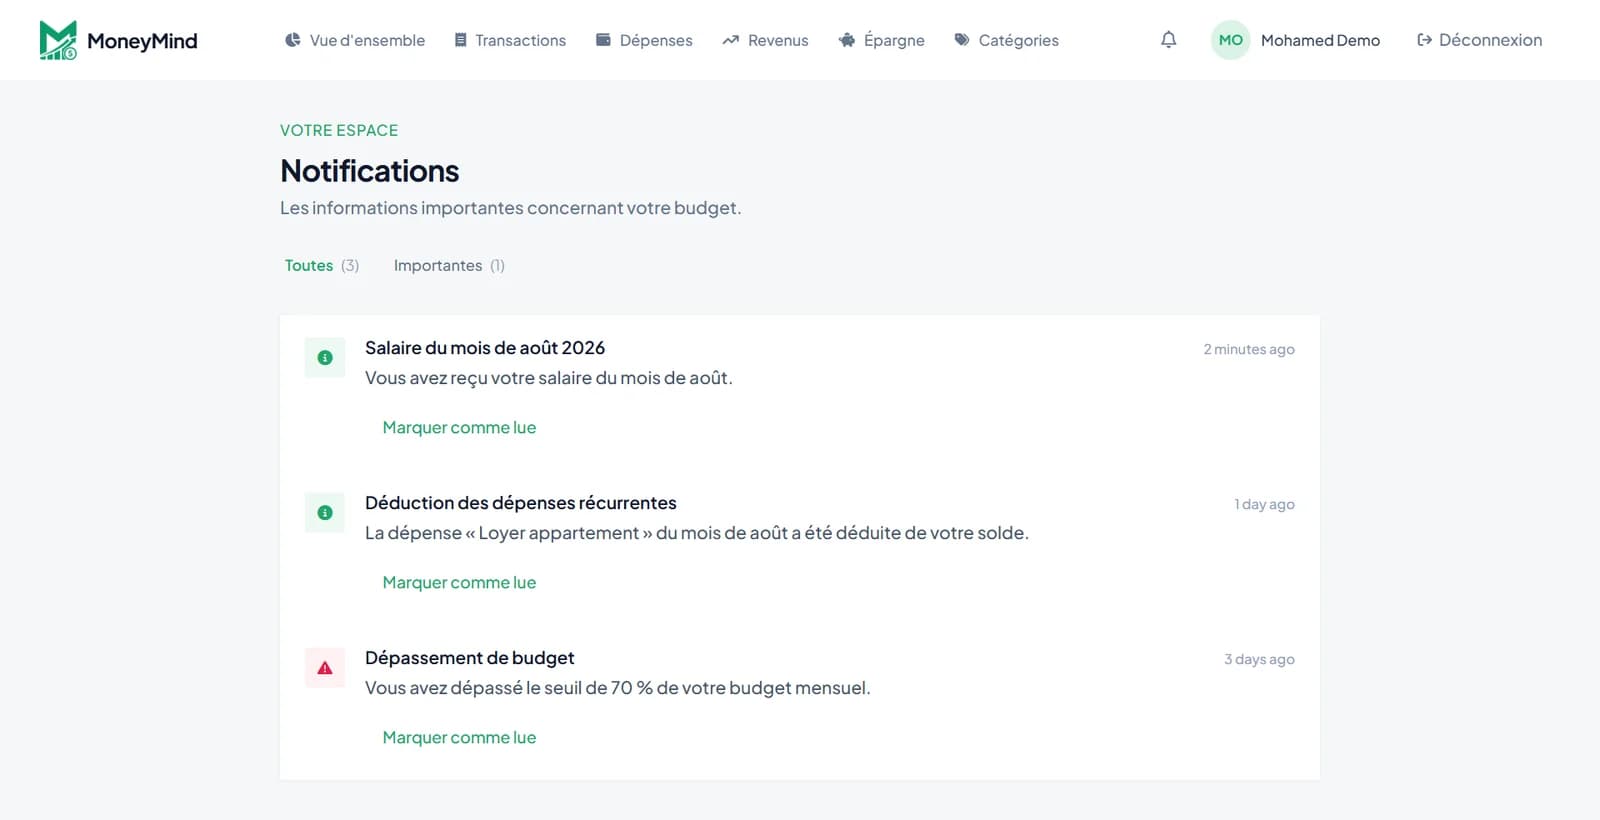Click the '2 minutes ago' timestamp
Image resolution: width=1600 pixels, height=820 pixels.
[x=1249, y=349]
